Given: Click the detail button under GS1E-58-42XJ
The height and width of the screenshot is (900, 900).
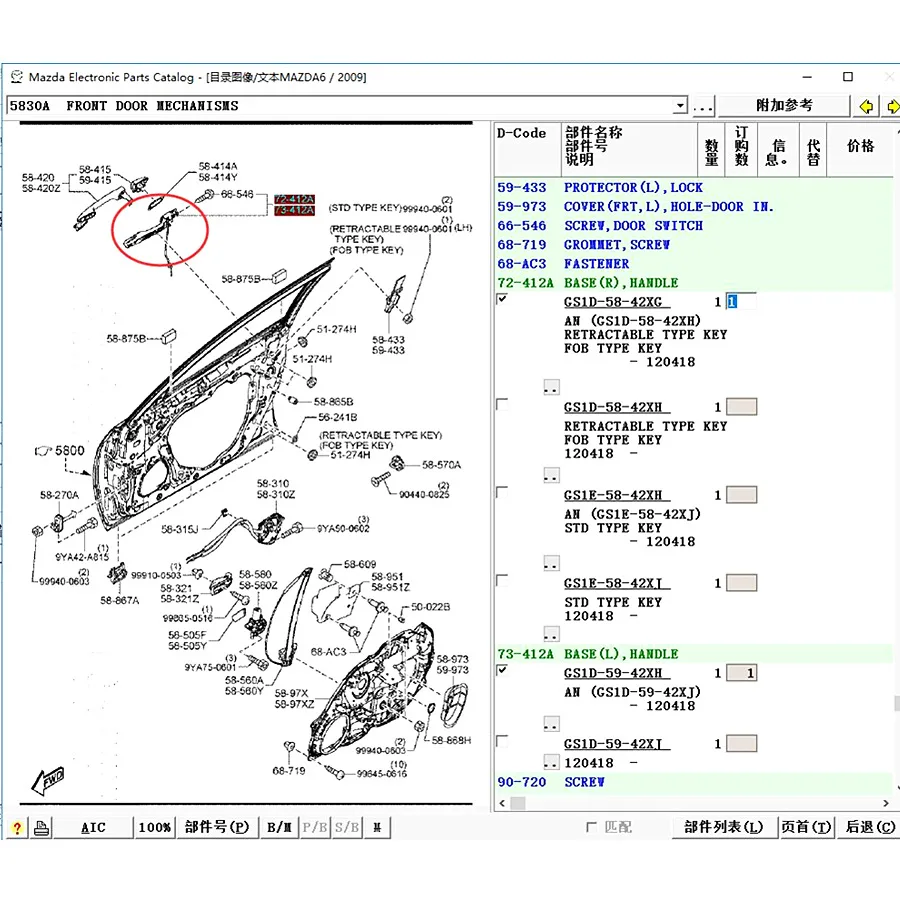Looking at the screenshot, I should point(551,634).
